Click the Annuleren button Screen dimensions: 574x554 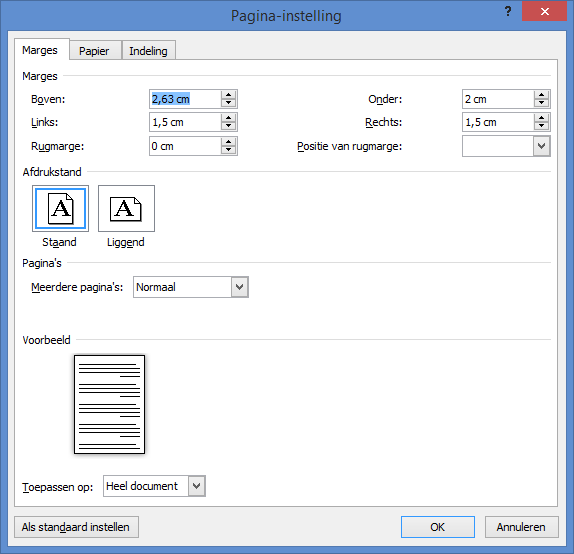tap(522, 527)
